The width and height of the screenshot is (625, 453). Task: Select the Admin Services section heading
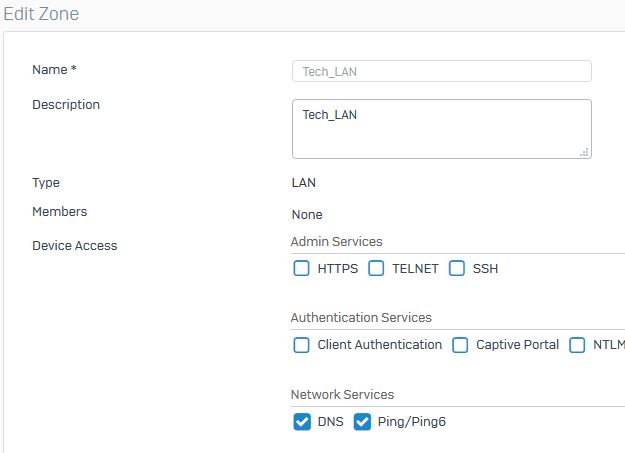[336, 242]
